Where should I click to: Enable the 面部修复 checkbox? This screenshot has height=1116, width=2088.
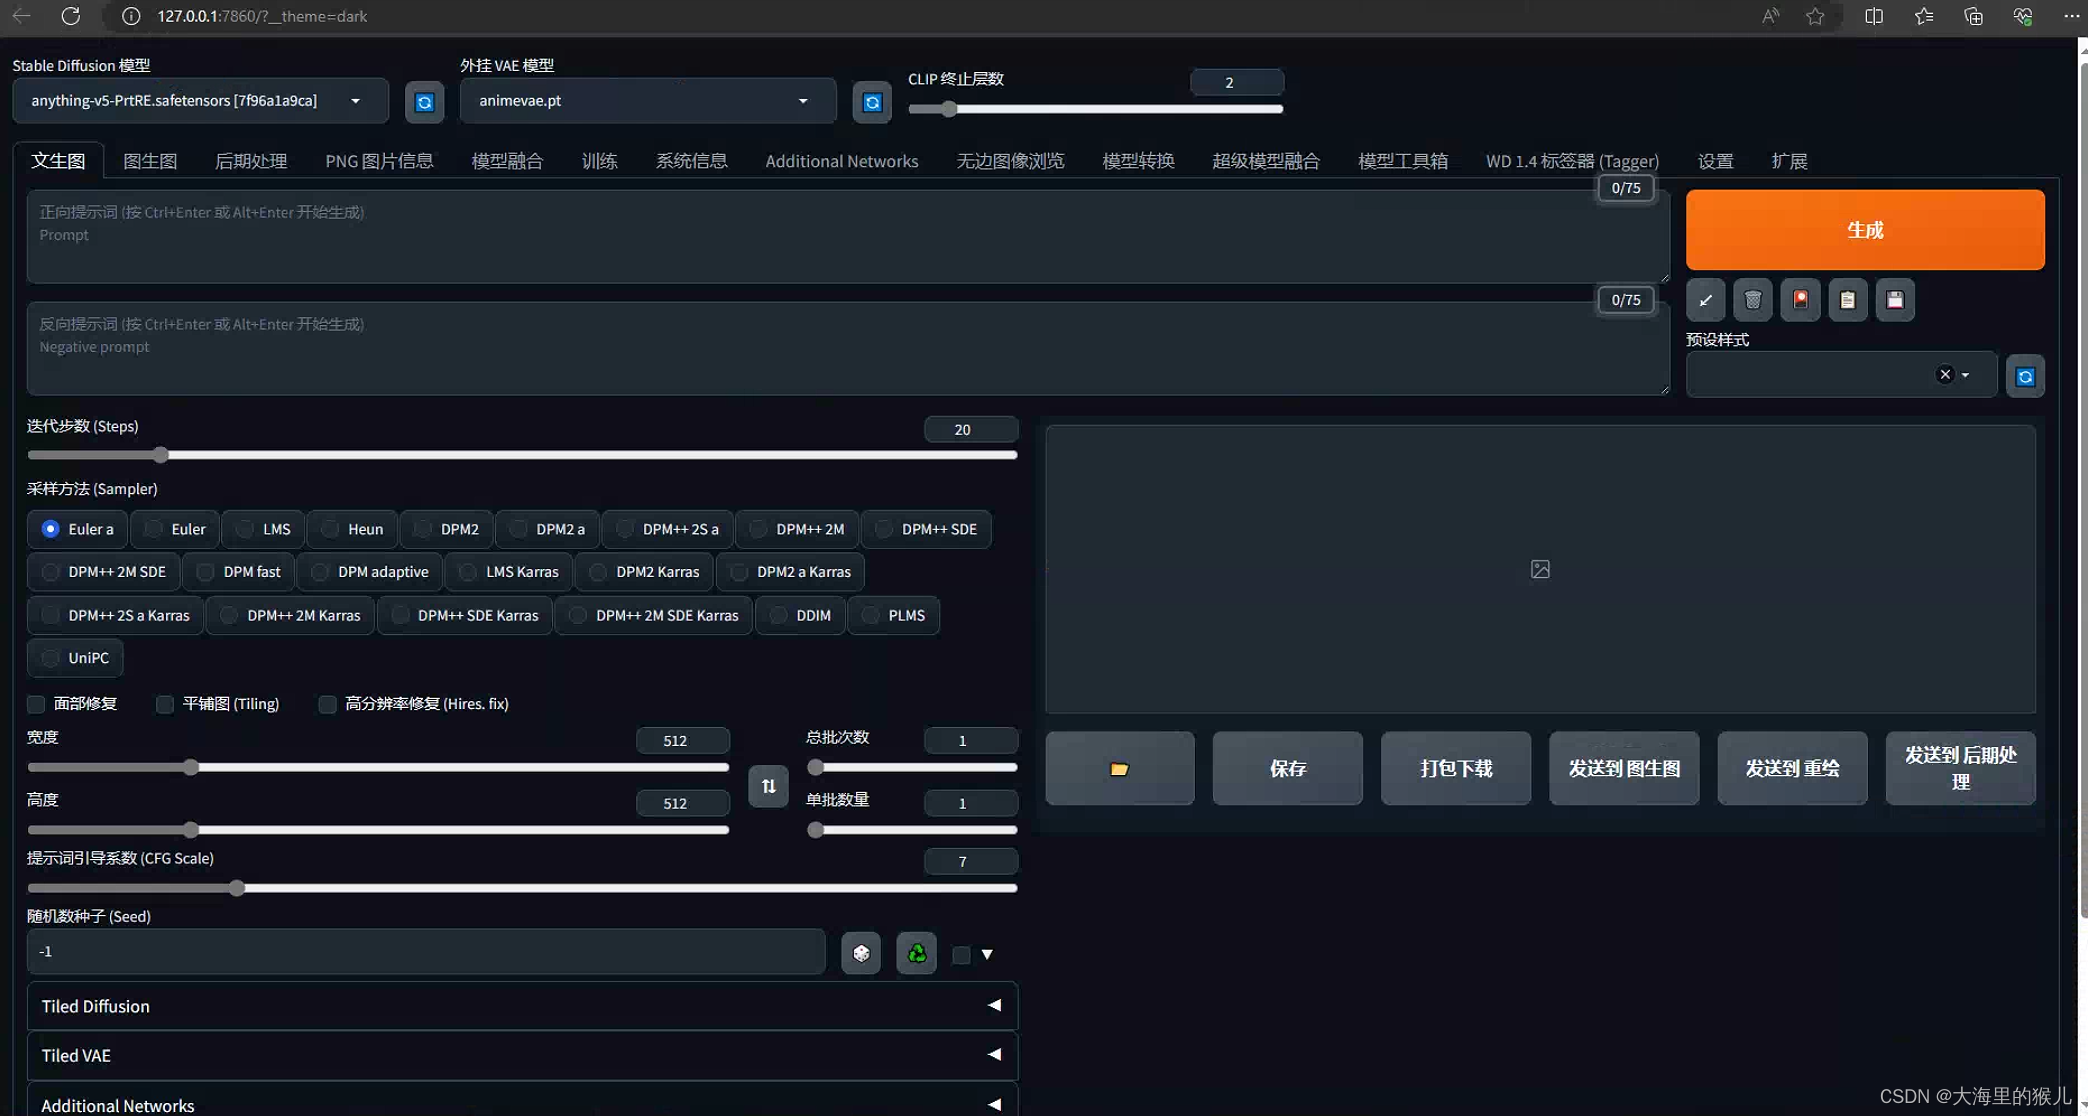click(x=37, y=704)
